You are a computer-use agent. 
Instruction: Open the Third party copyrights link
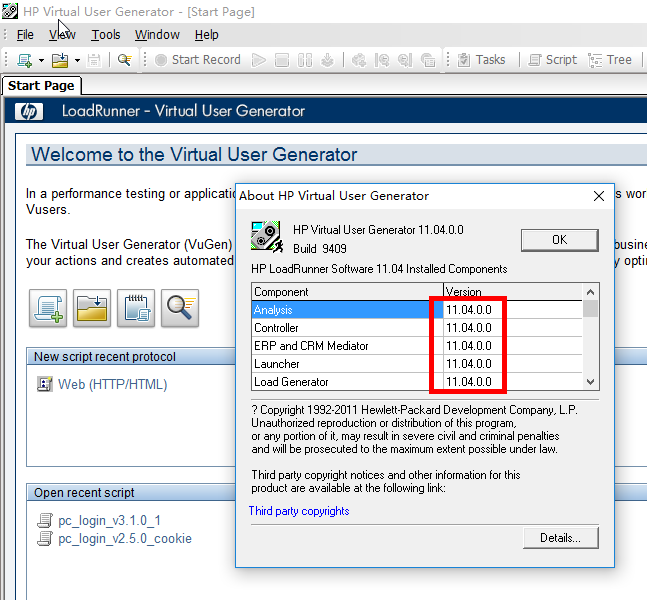pyautogui.click(x=299, y=511)
